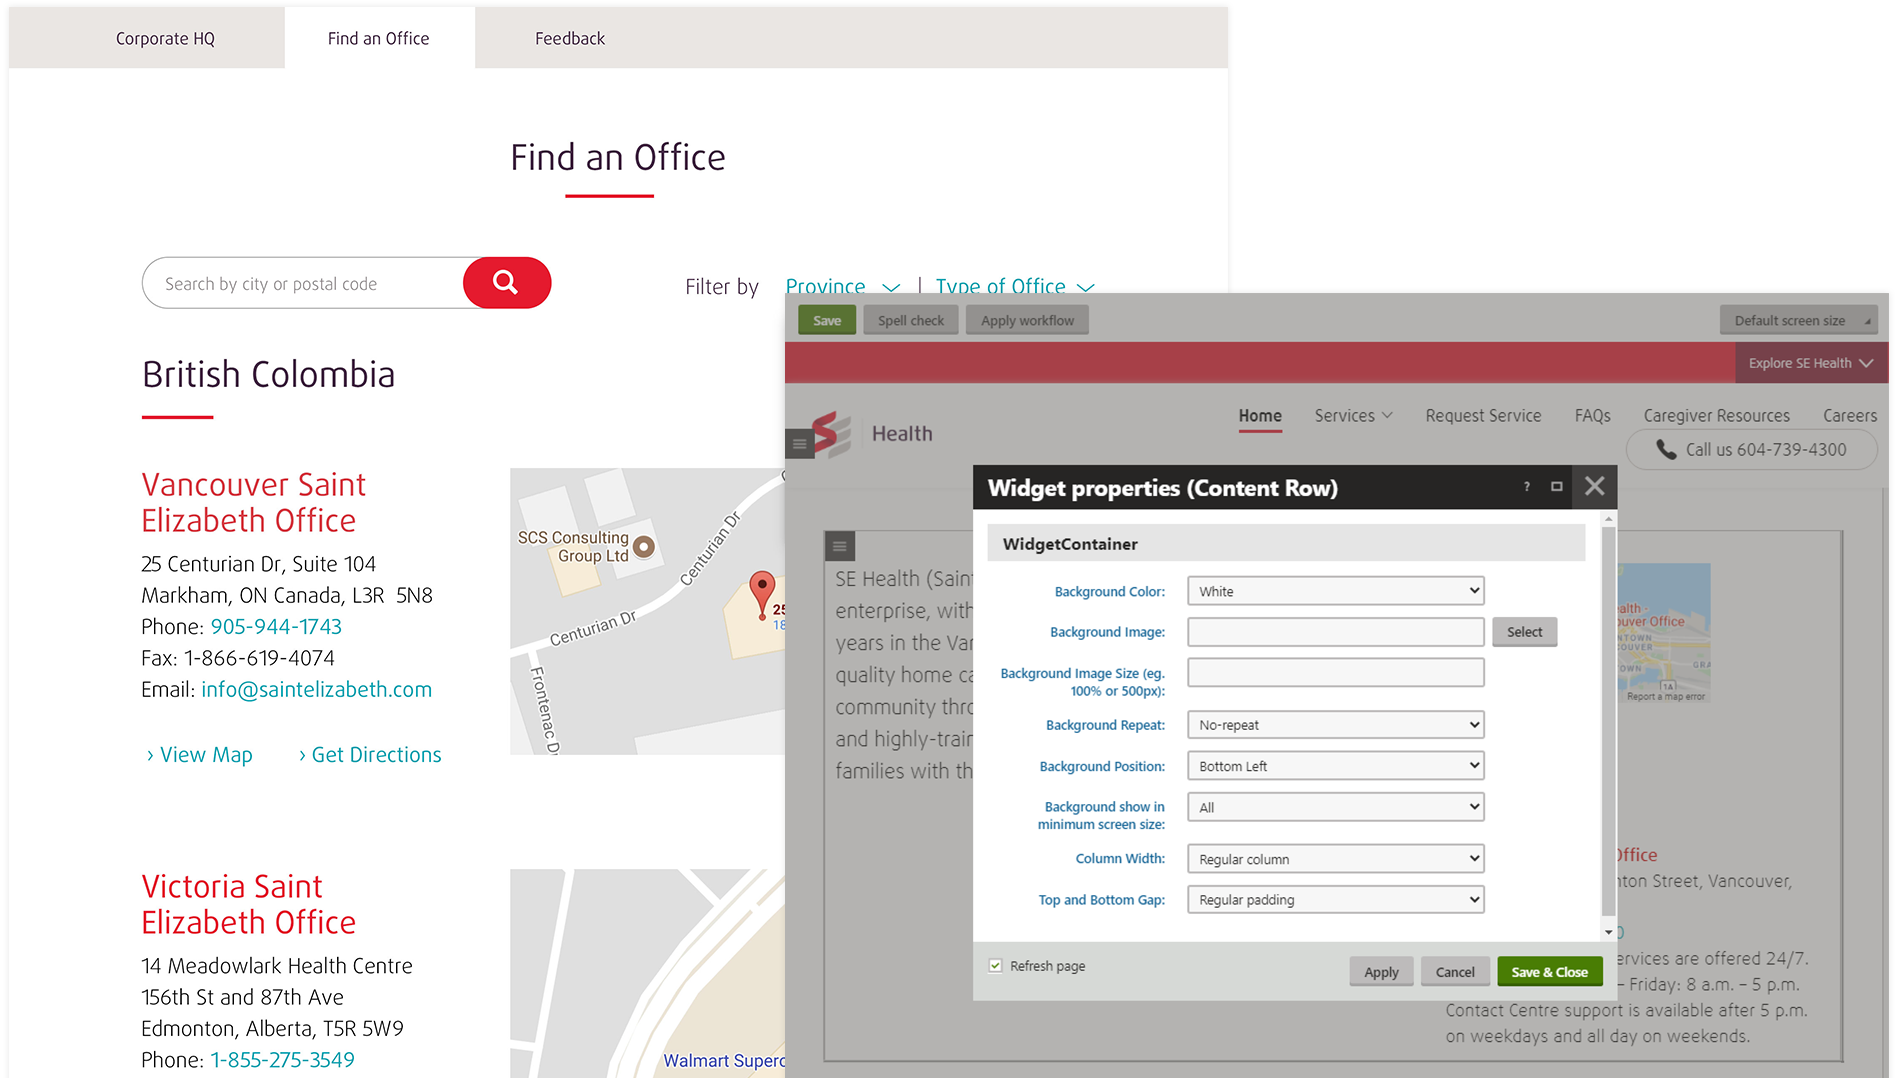Viewport: 1900px width, 1078px height.
Task: Click the help question mark in dialog header
Action: [x=1526, y=487]
